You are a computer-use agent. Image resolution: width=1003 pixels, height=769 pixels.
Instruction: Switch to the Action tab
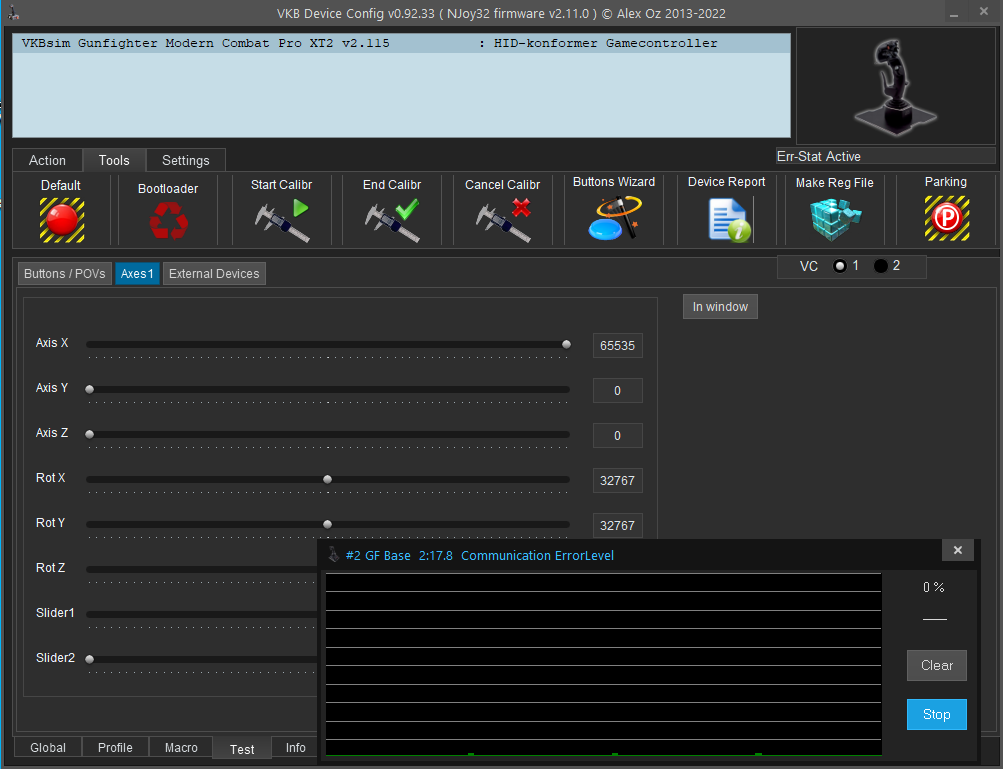click(47, 161)
